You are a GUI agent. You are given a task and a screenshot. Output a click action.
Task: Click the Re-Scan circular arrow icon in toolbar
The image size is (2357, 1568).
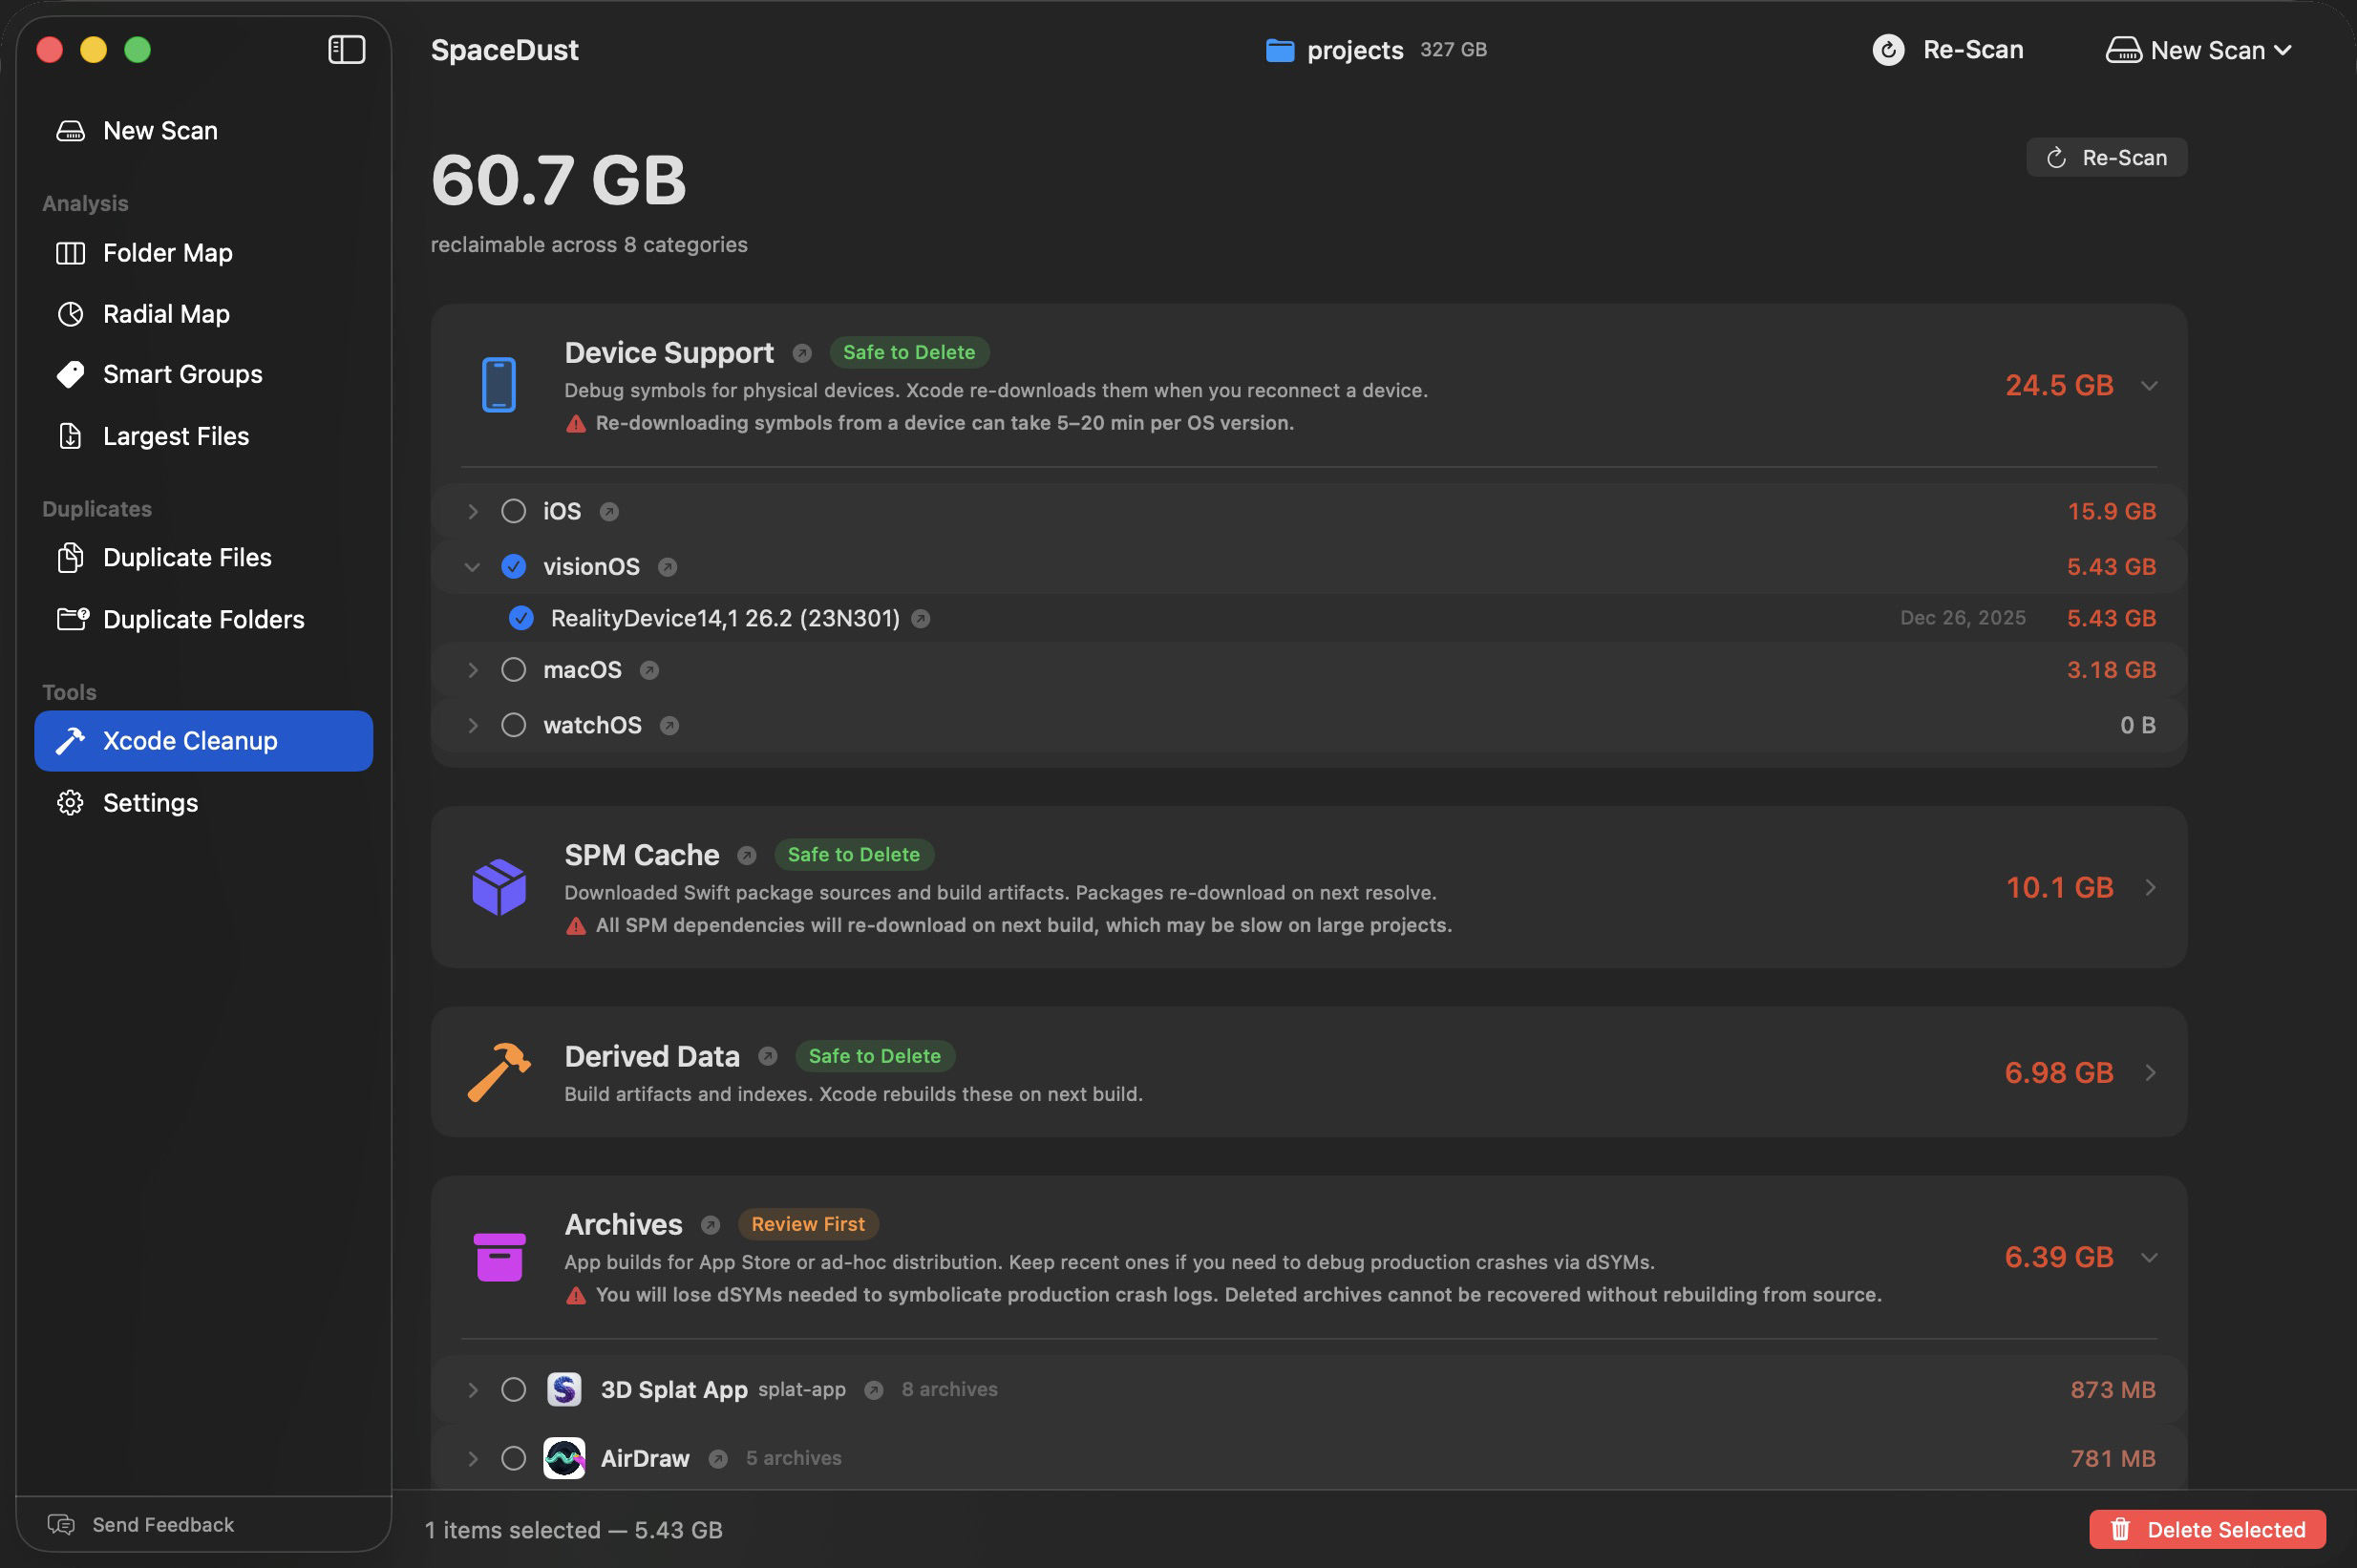(x=1888, y=50)
